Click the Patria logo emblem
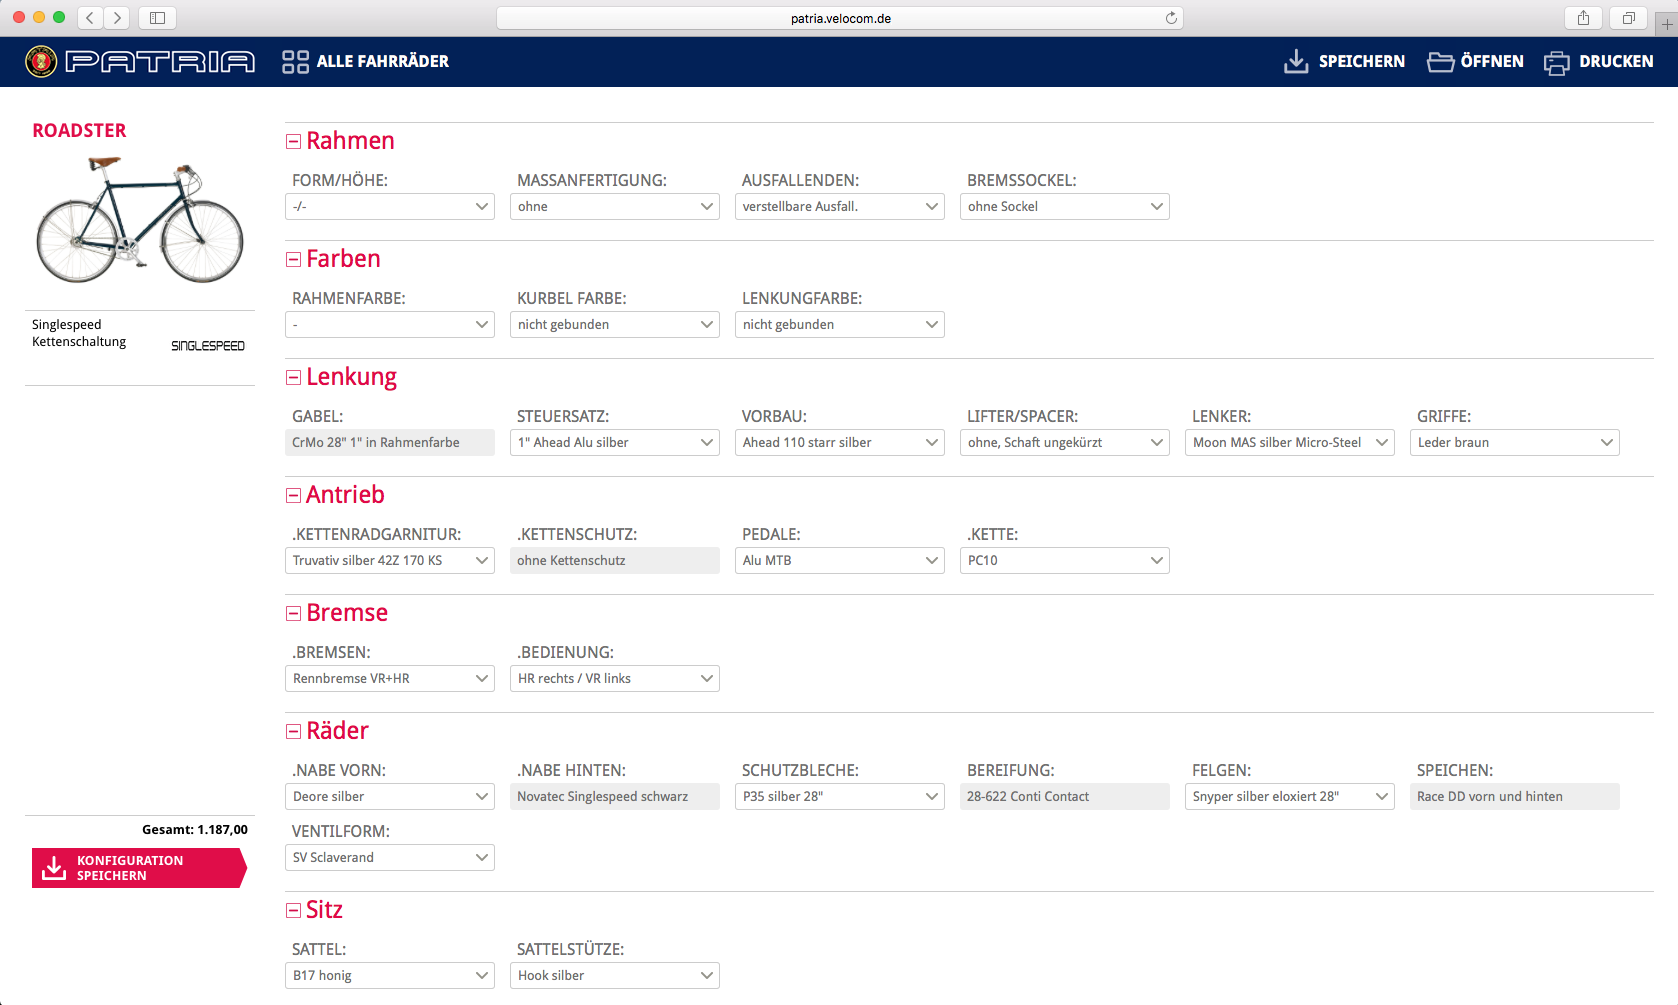Screen dimensions: 1678x1005 coord(41,62)
